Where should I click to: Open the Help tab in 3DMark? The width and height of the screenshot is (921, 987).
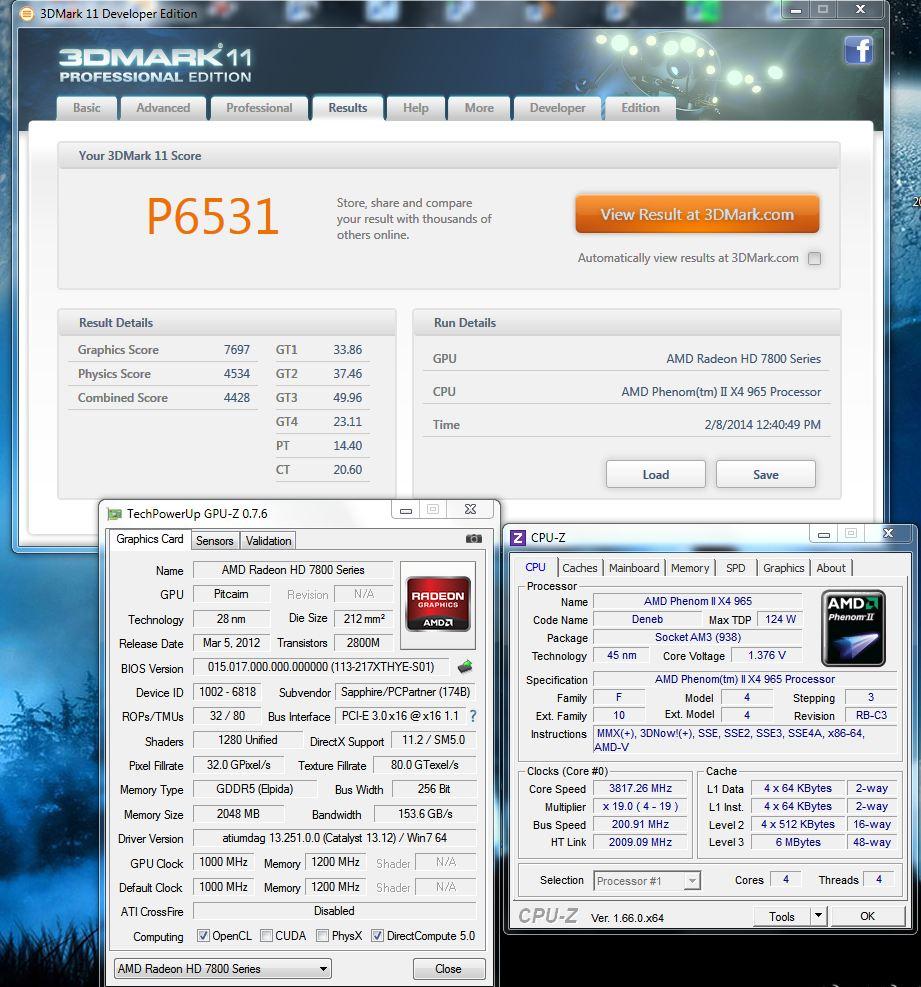click(x=415, y=108)
